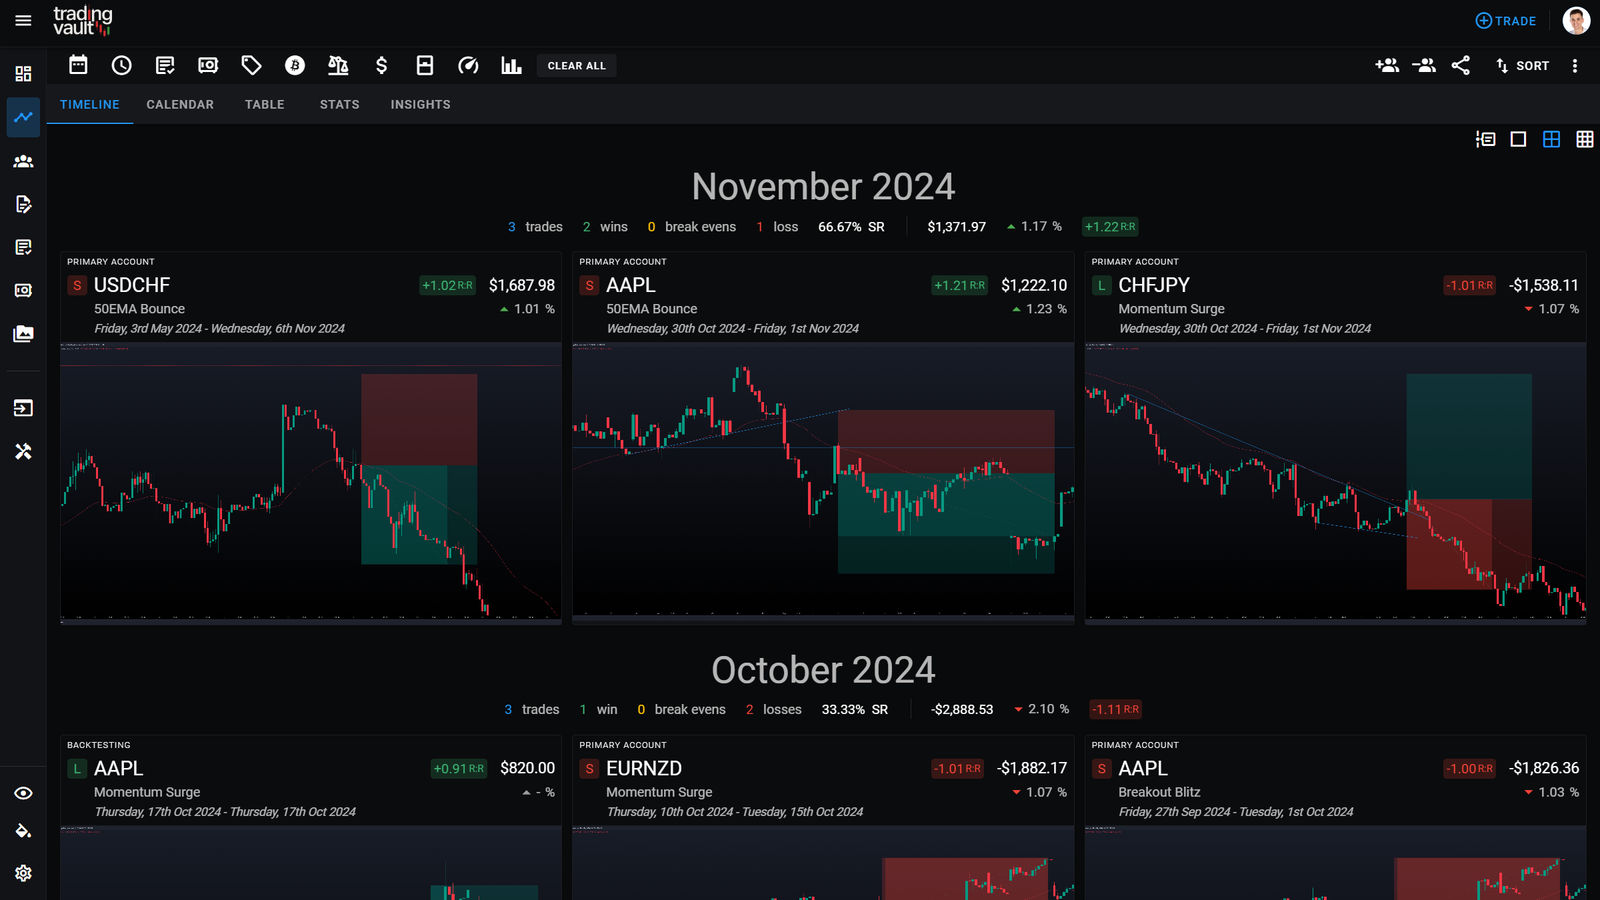The width and height of the screenshot is (1600, 900).
Task: Open the share options
Action: (1460, 65)
